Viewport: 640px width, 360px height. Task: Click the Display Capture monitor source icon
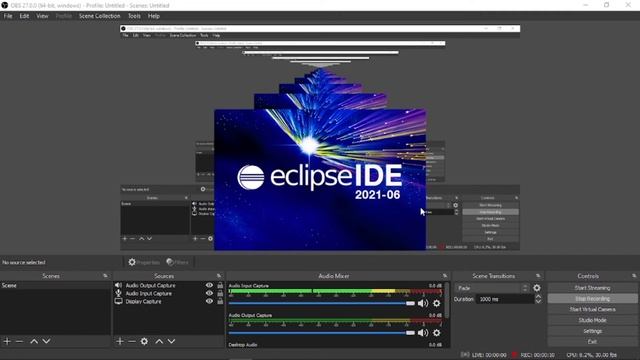click(118, 301)
